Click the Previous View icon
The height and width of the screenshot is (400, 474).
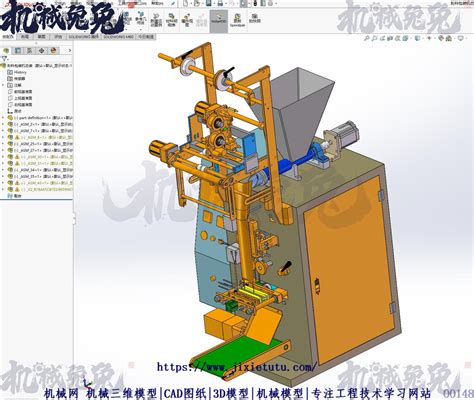[x=382, y=38]
